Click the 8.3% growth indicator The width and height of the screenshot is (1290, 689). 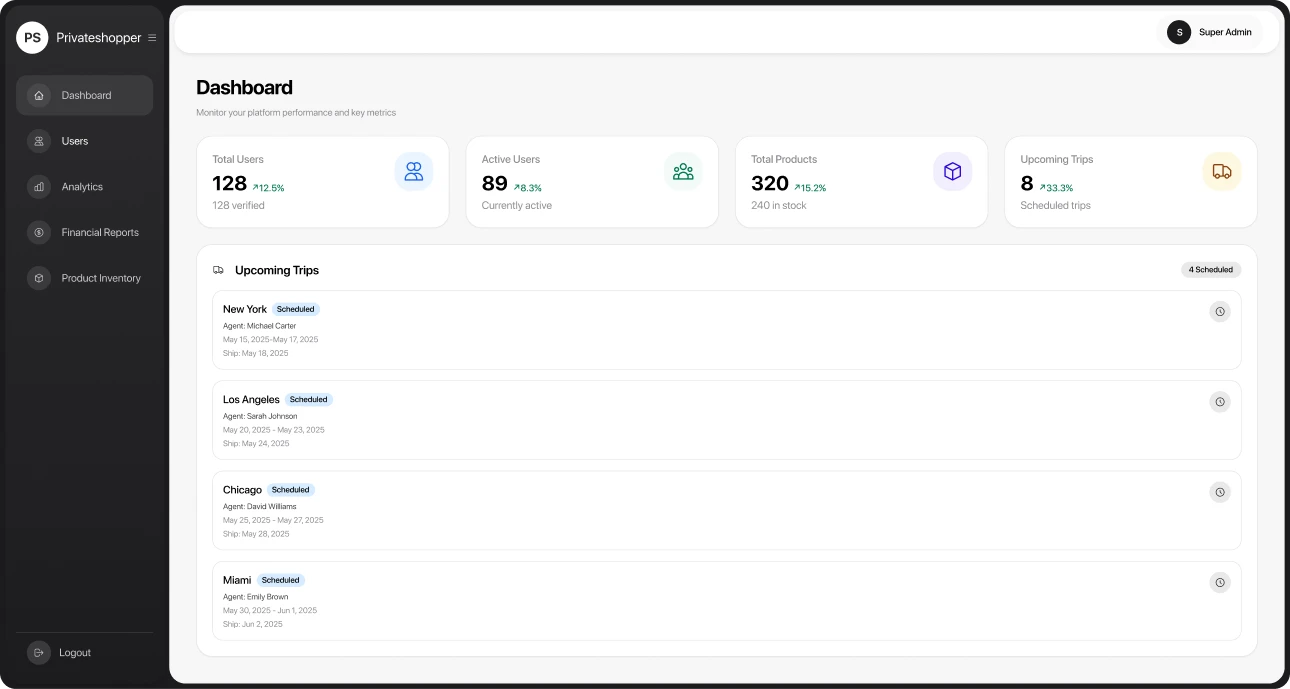coord(528,188)
